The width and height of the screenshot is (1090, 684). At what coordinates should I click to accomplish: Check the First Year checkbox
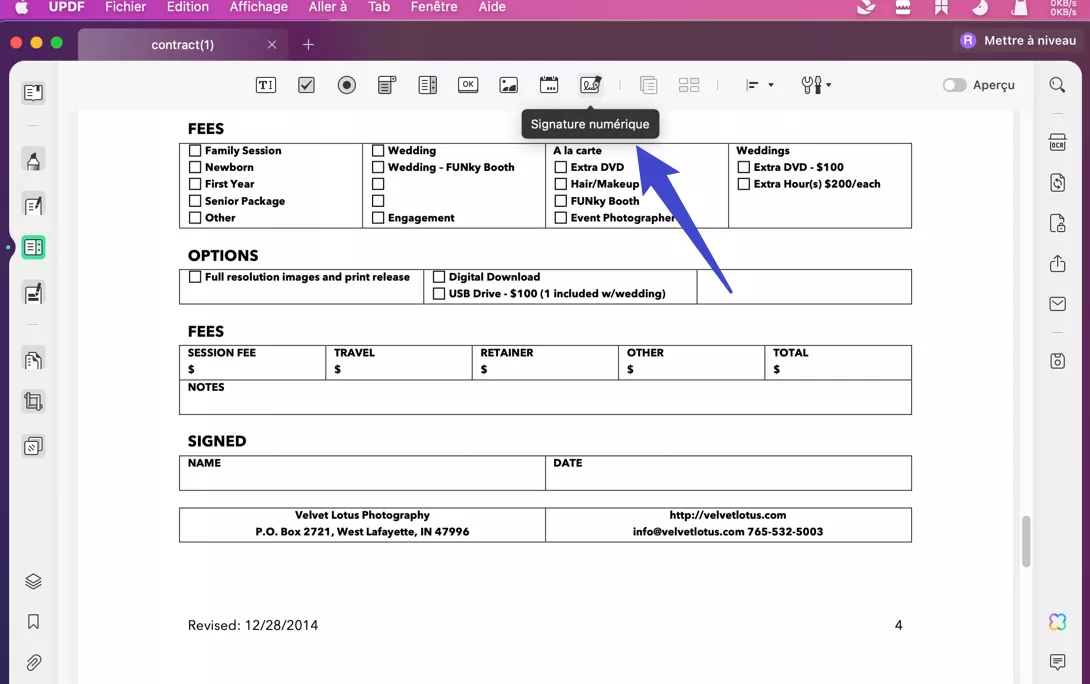[x=195, y=184]
